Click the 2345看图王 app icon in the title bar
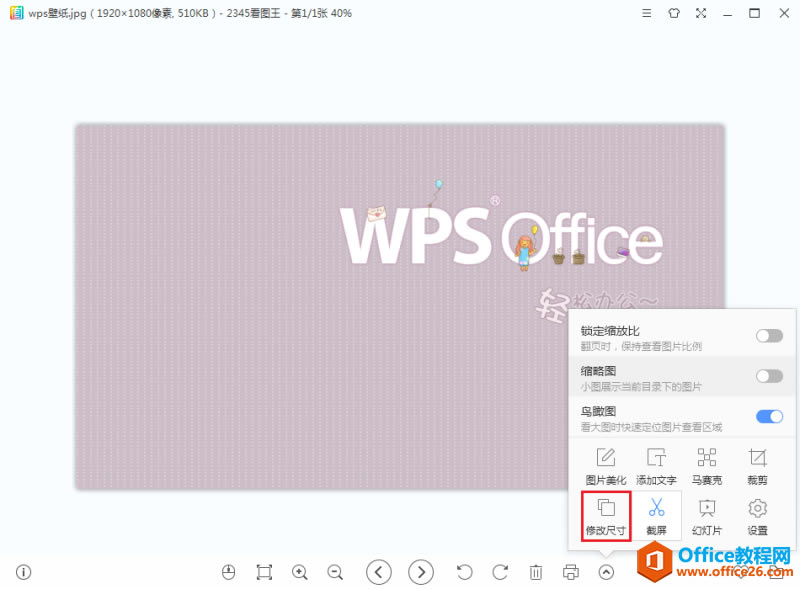This screenshot has width=800, height=589. [16, 13]
